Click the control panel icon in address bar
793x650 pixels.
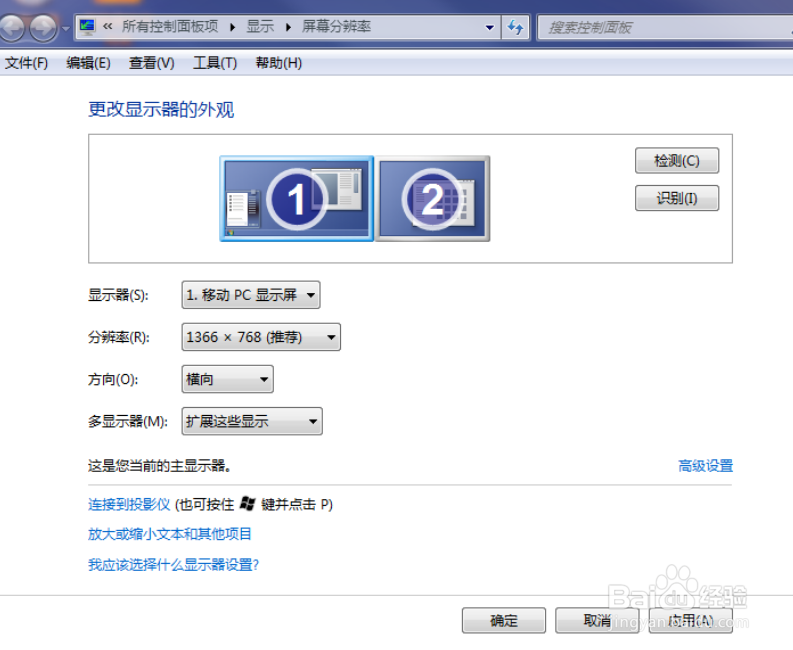click(x=87, y=27)
